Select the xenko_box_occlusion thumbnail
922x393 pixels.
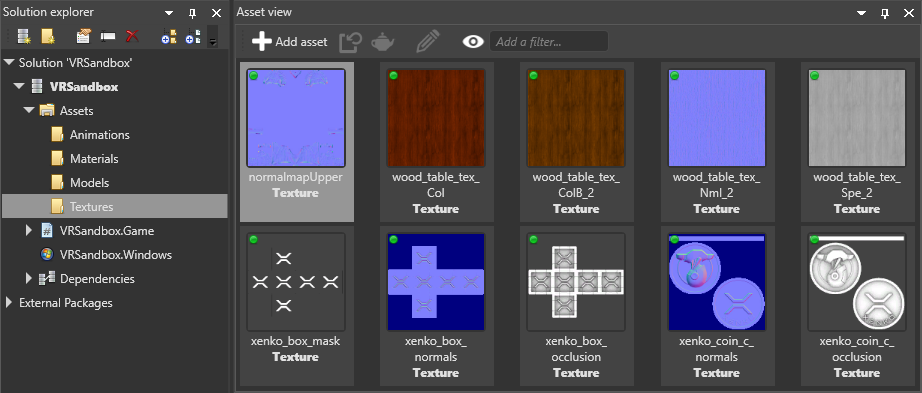tap(576, 282)
